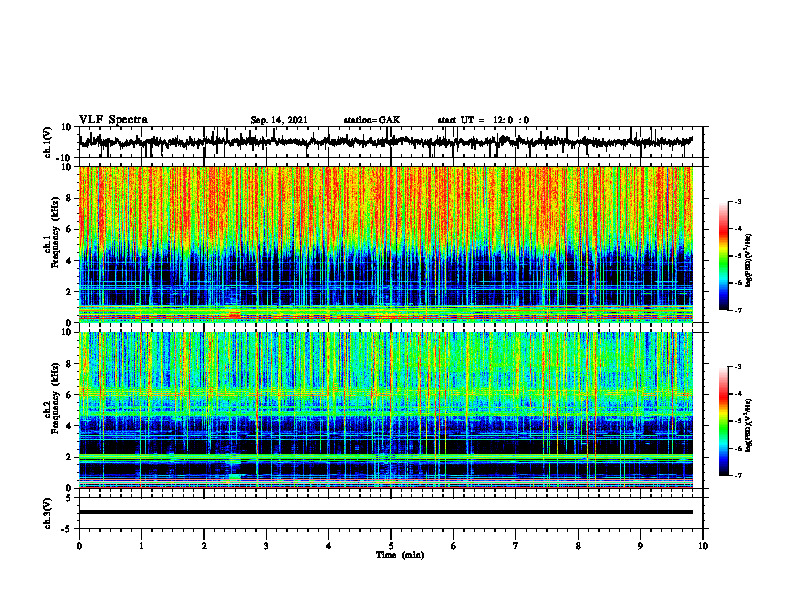Click the "2" tick on Time axis

pyautogui.click(x=204, y=546)
